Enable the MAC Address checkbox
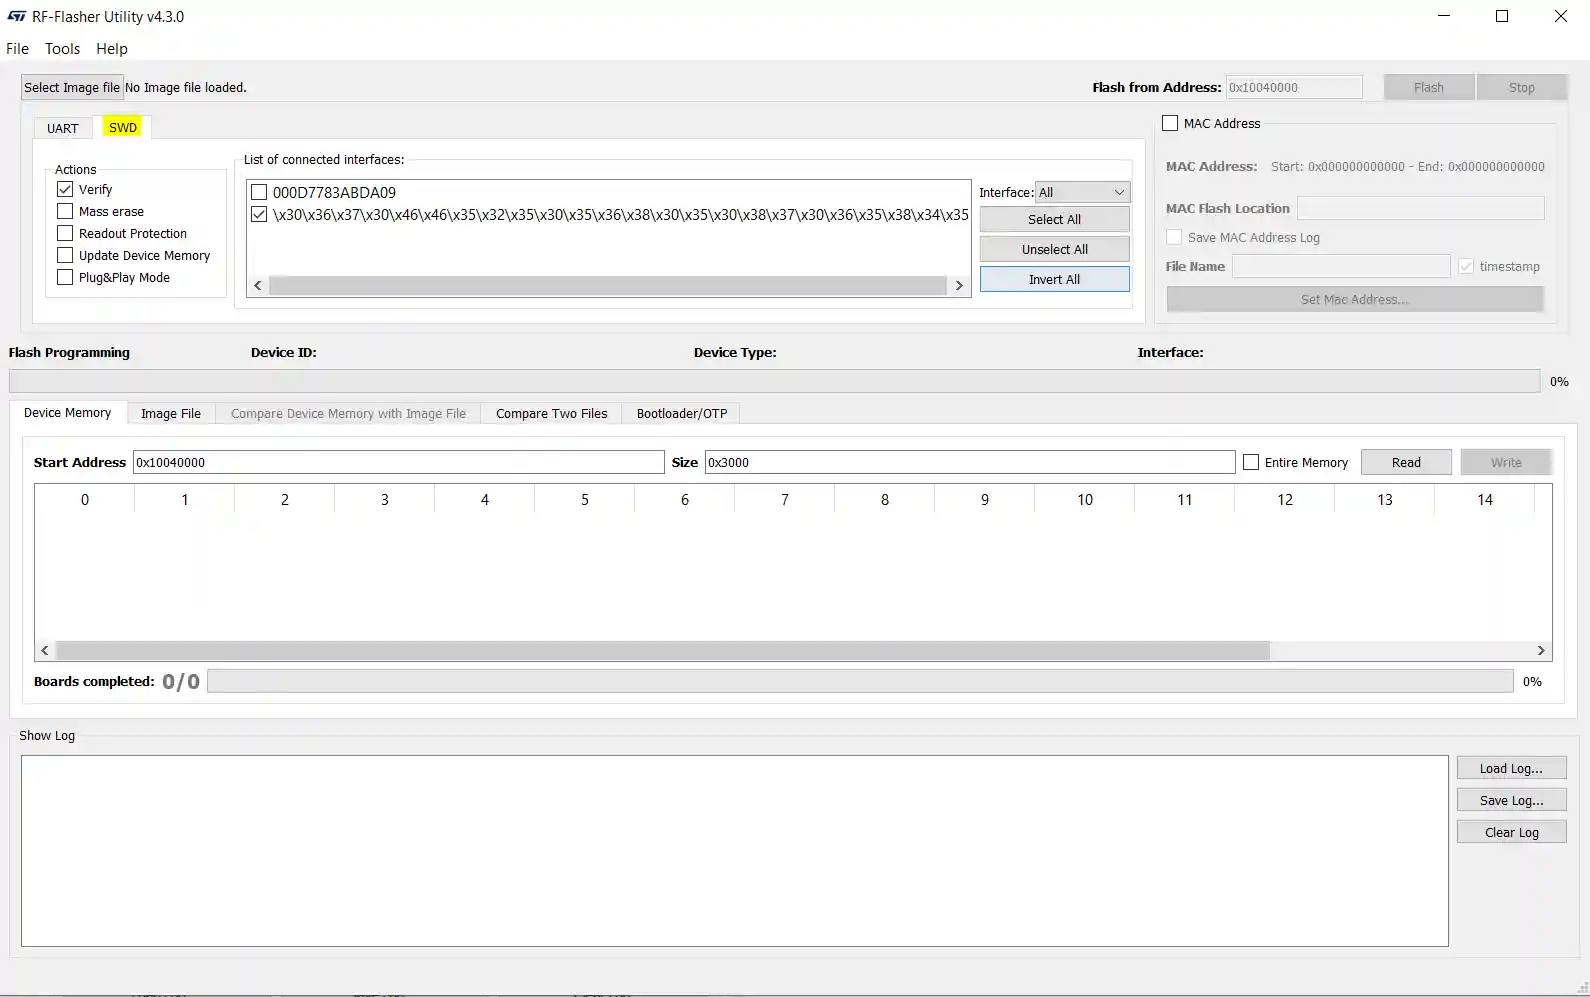The width and height of the screenshot is (1590, 997). pyautogui.click(x=1170, y=123)
